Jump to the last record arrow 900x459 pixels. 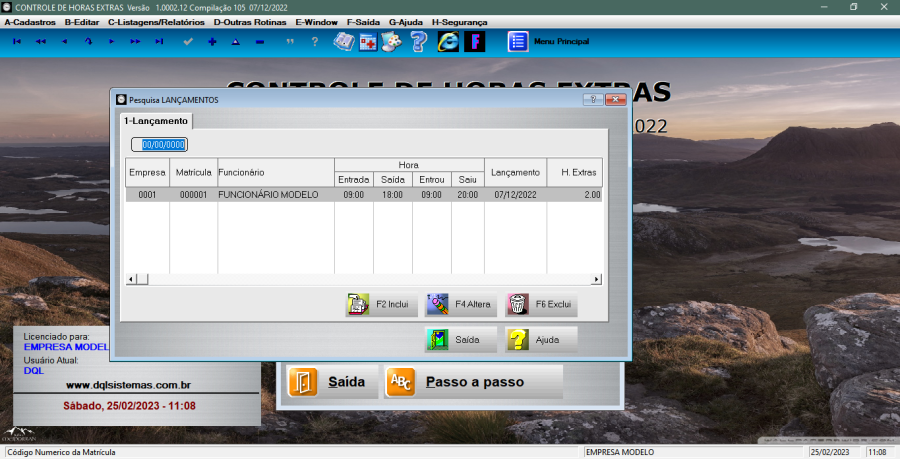click(x=159, y=41)
